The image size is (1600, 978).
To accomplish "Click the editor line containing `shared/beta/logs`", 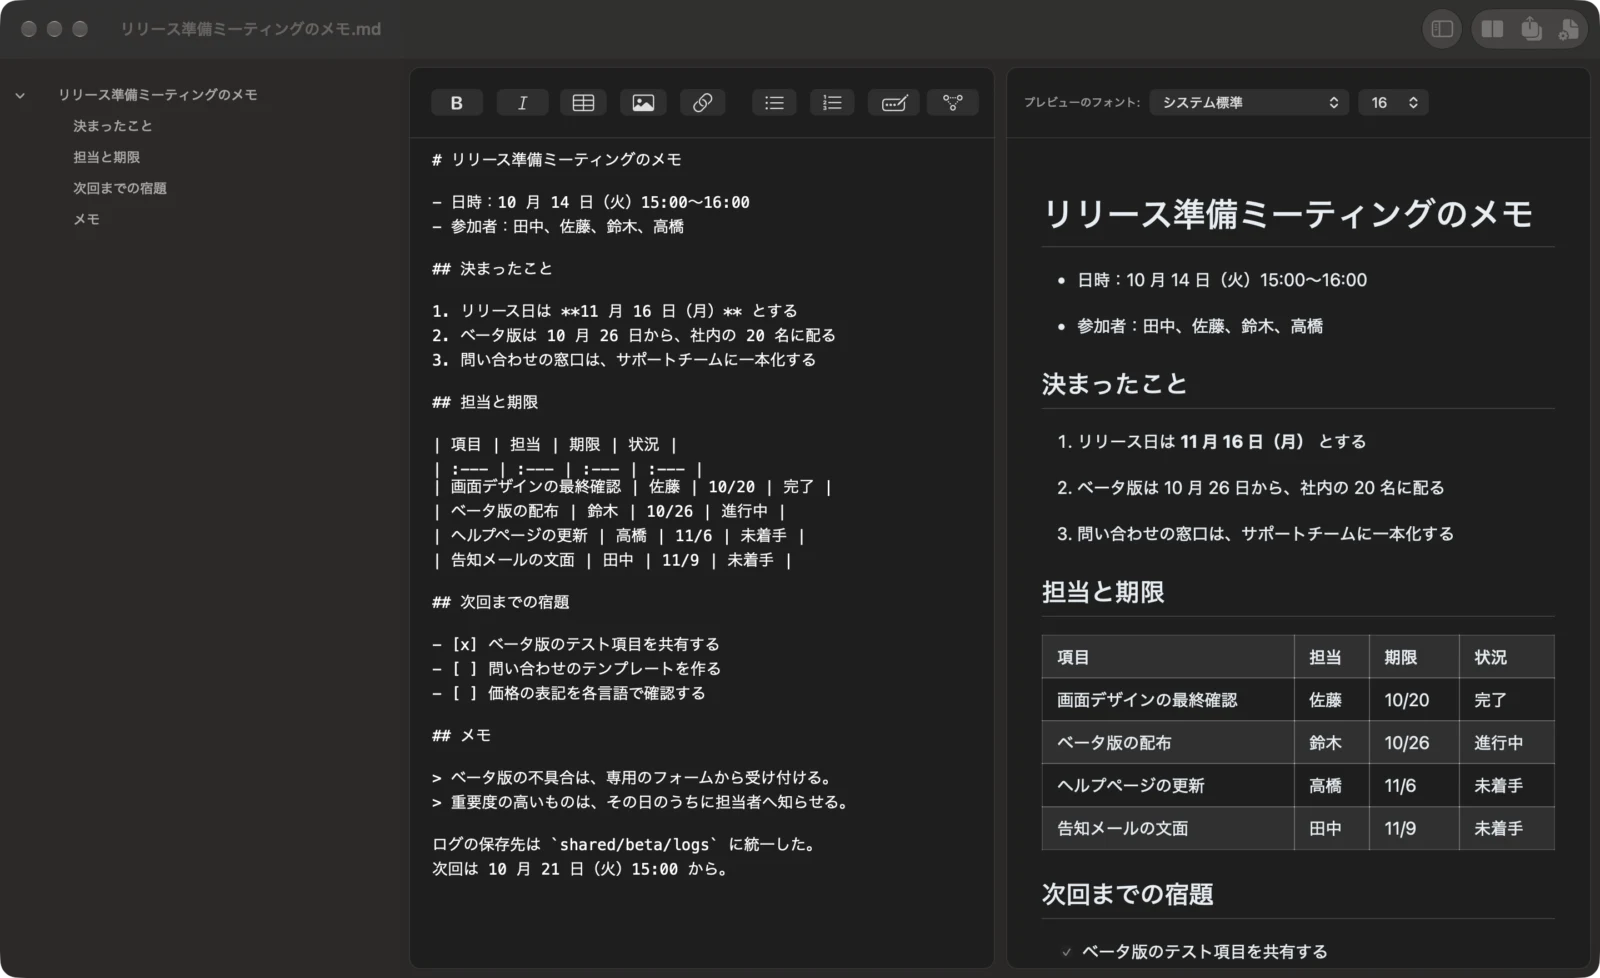I will click(x=626, y=844).
